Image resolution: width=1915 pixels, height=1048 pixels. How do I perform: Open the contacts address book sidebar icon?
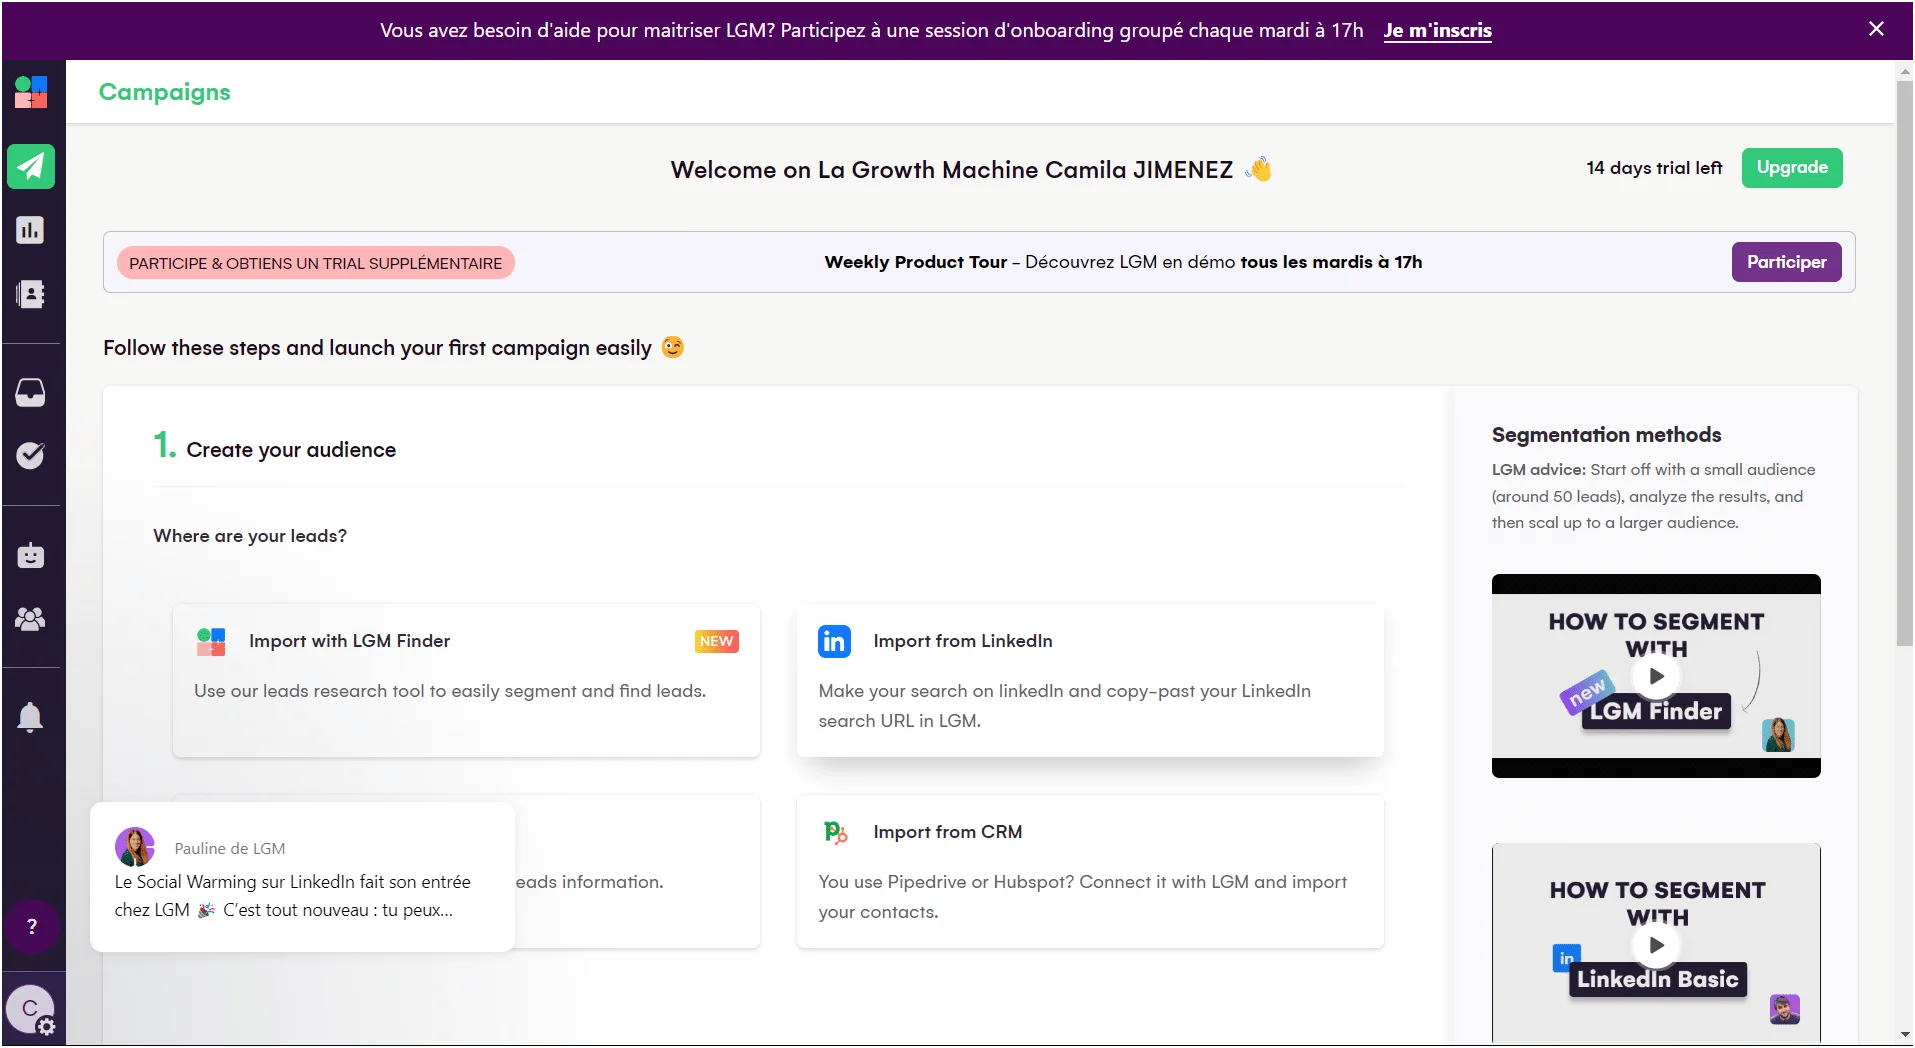click(31, 294)
